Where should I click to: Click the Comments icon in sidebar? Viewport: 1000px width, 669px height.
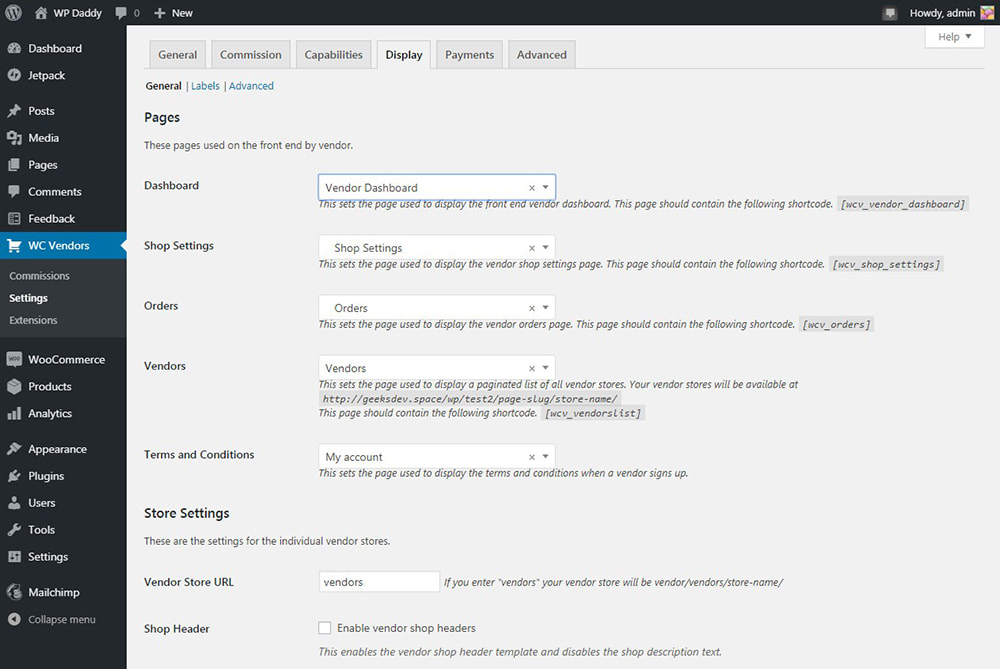14,191
